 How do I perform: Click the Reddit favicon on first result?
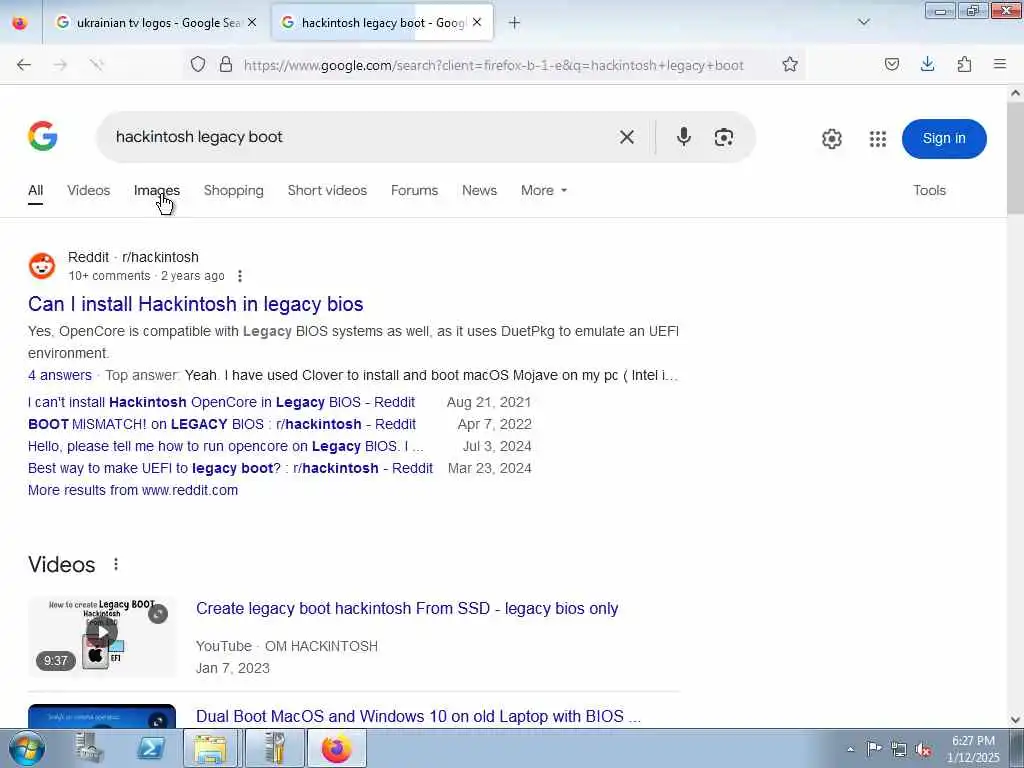click(42, 266)
